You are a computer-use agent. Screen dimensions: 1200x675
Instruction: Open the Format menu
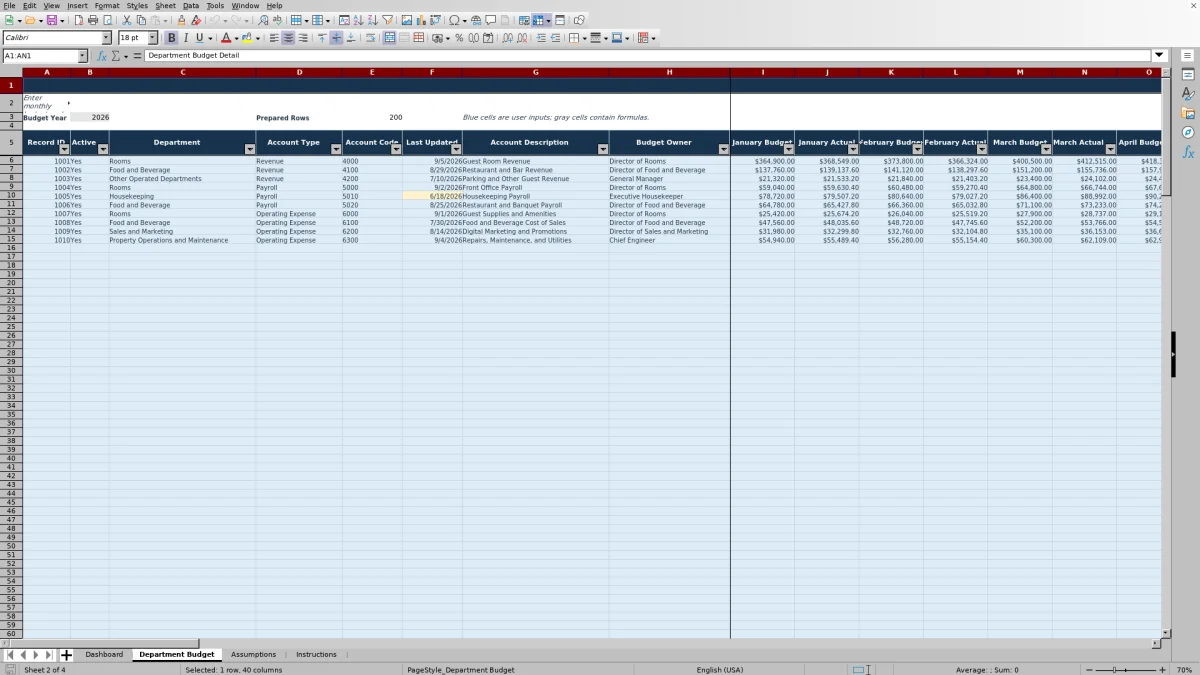(x=107, y=5)
